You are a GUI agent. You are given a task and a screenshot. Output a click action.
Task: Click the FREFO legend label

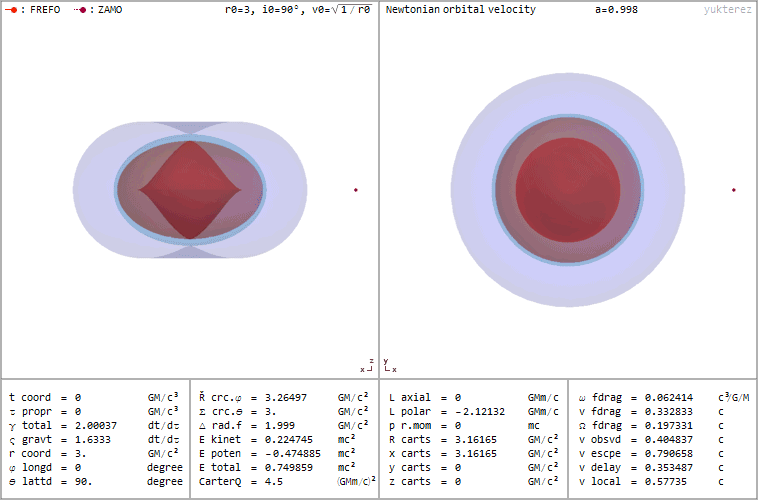tap(45, 10)
